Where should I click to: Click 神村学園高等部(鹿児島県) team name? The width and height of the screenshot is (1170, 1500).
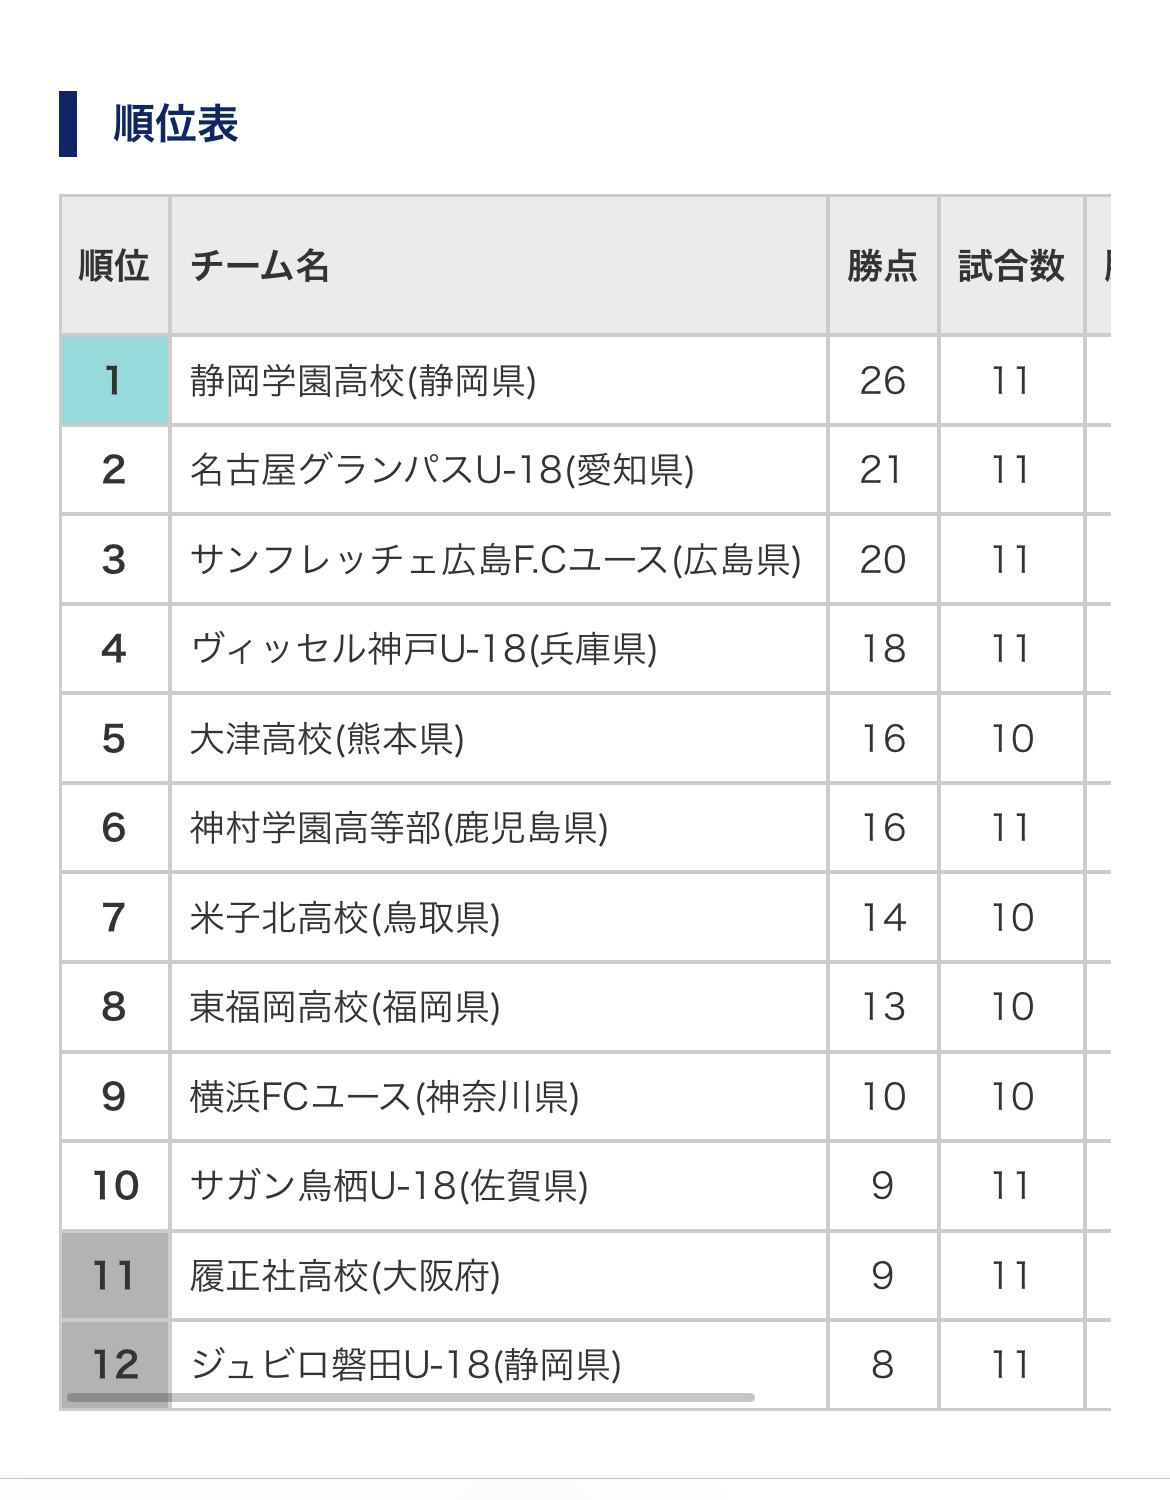(399, 828)
